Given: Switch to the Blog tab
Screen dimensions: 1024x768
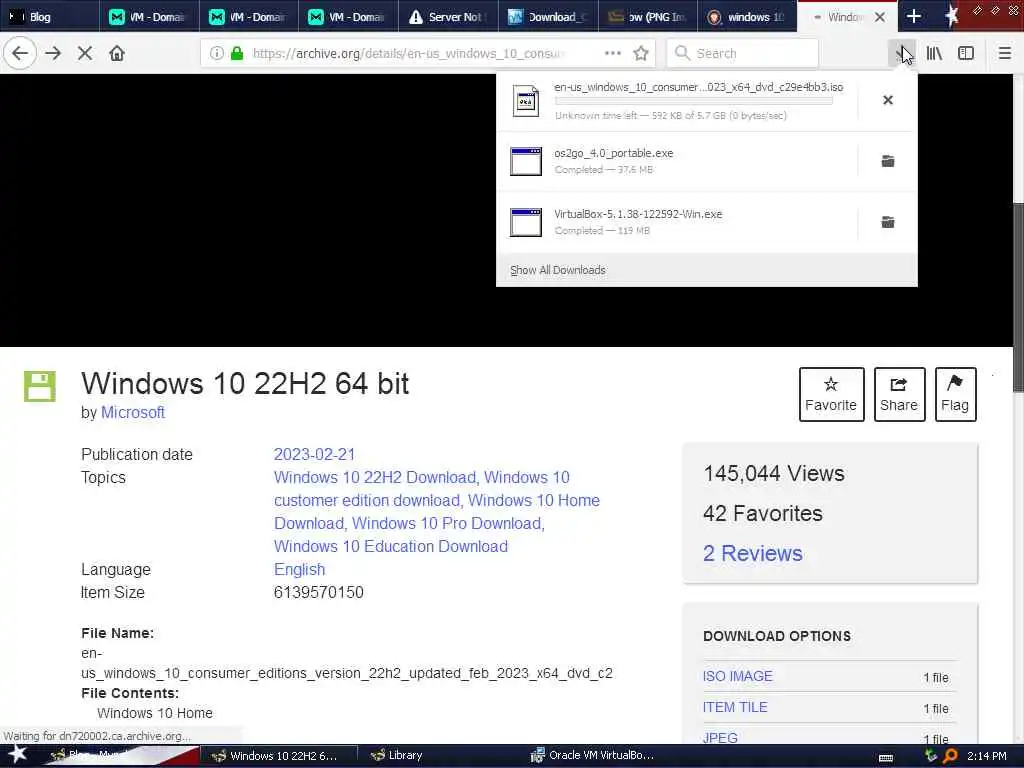Looking at the screenshot, I should tap(50, 17).
